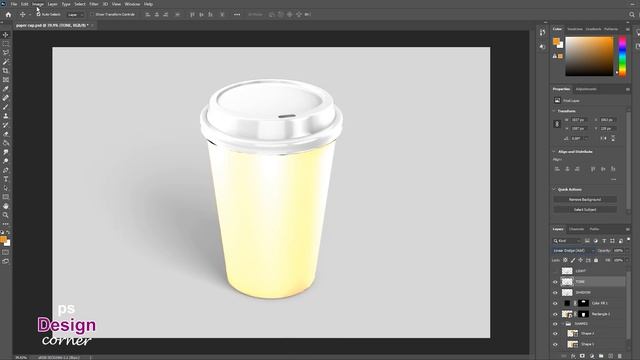This screenshot has width=640, height=360.
Task: Collapse the SHAPES group
Action: click(x=562, y=324)
